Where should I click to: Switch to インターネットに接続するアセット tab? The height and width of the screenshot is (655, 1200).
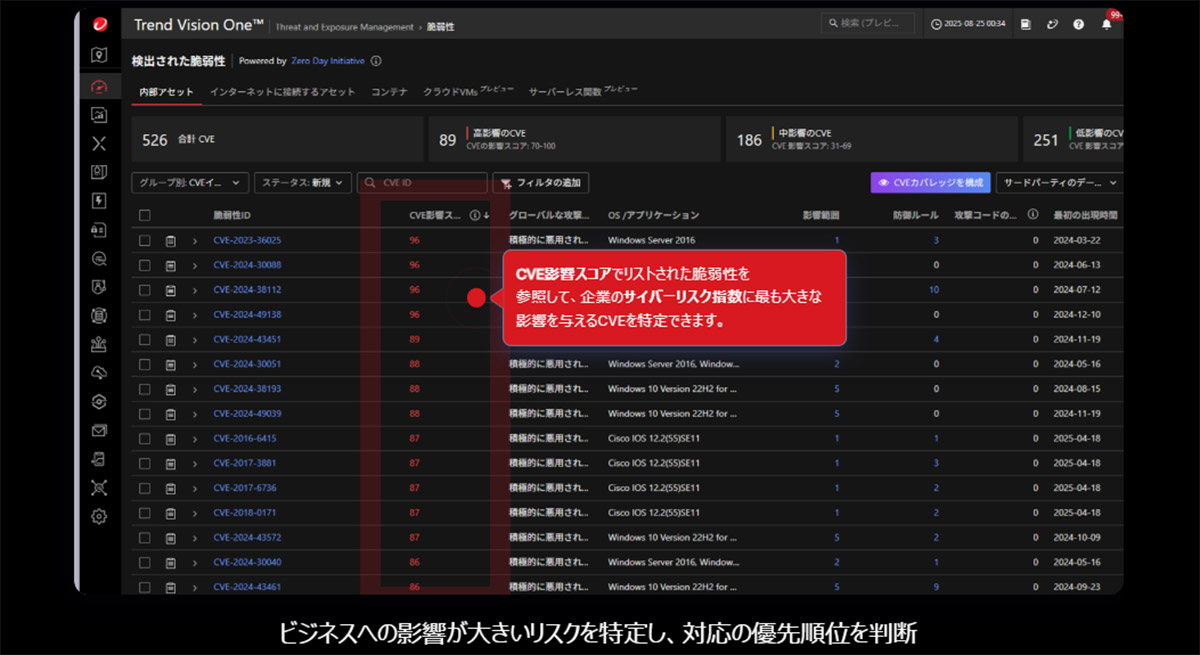(282, 92)
